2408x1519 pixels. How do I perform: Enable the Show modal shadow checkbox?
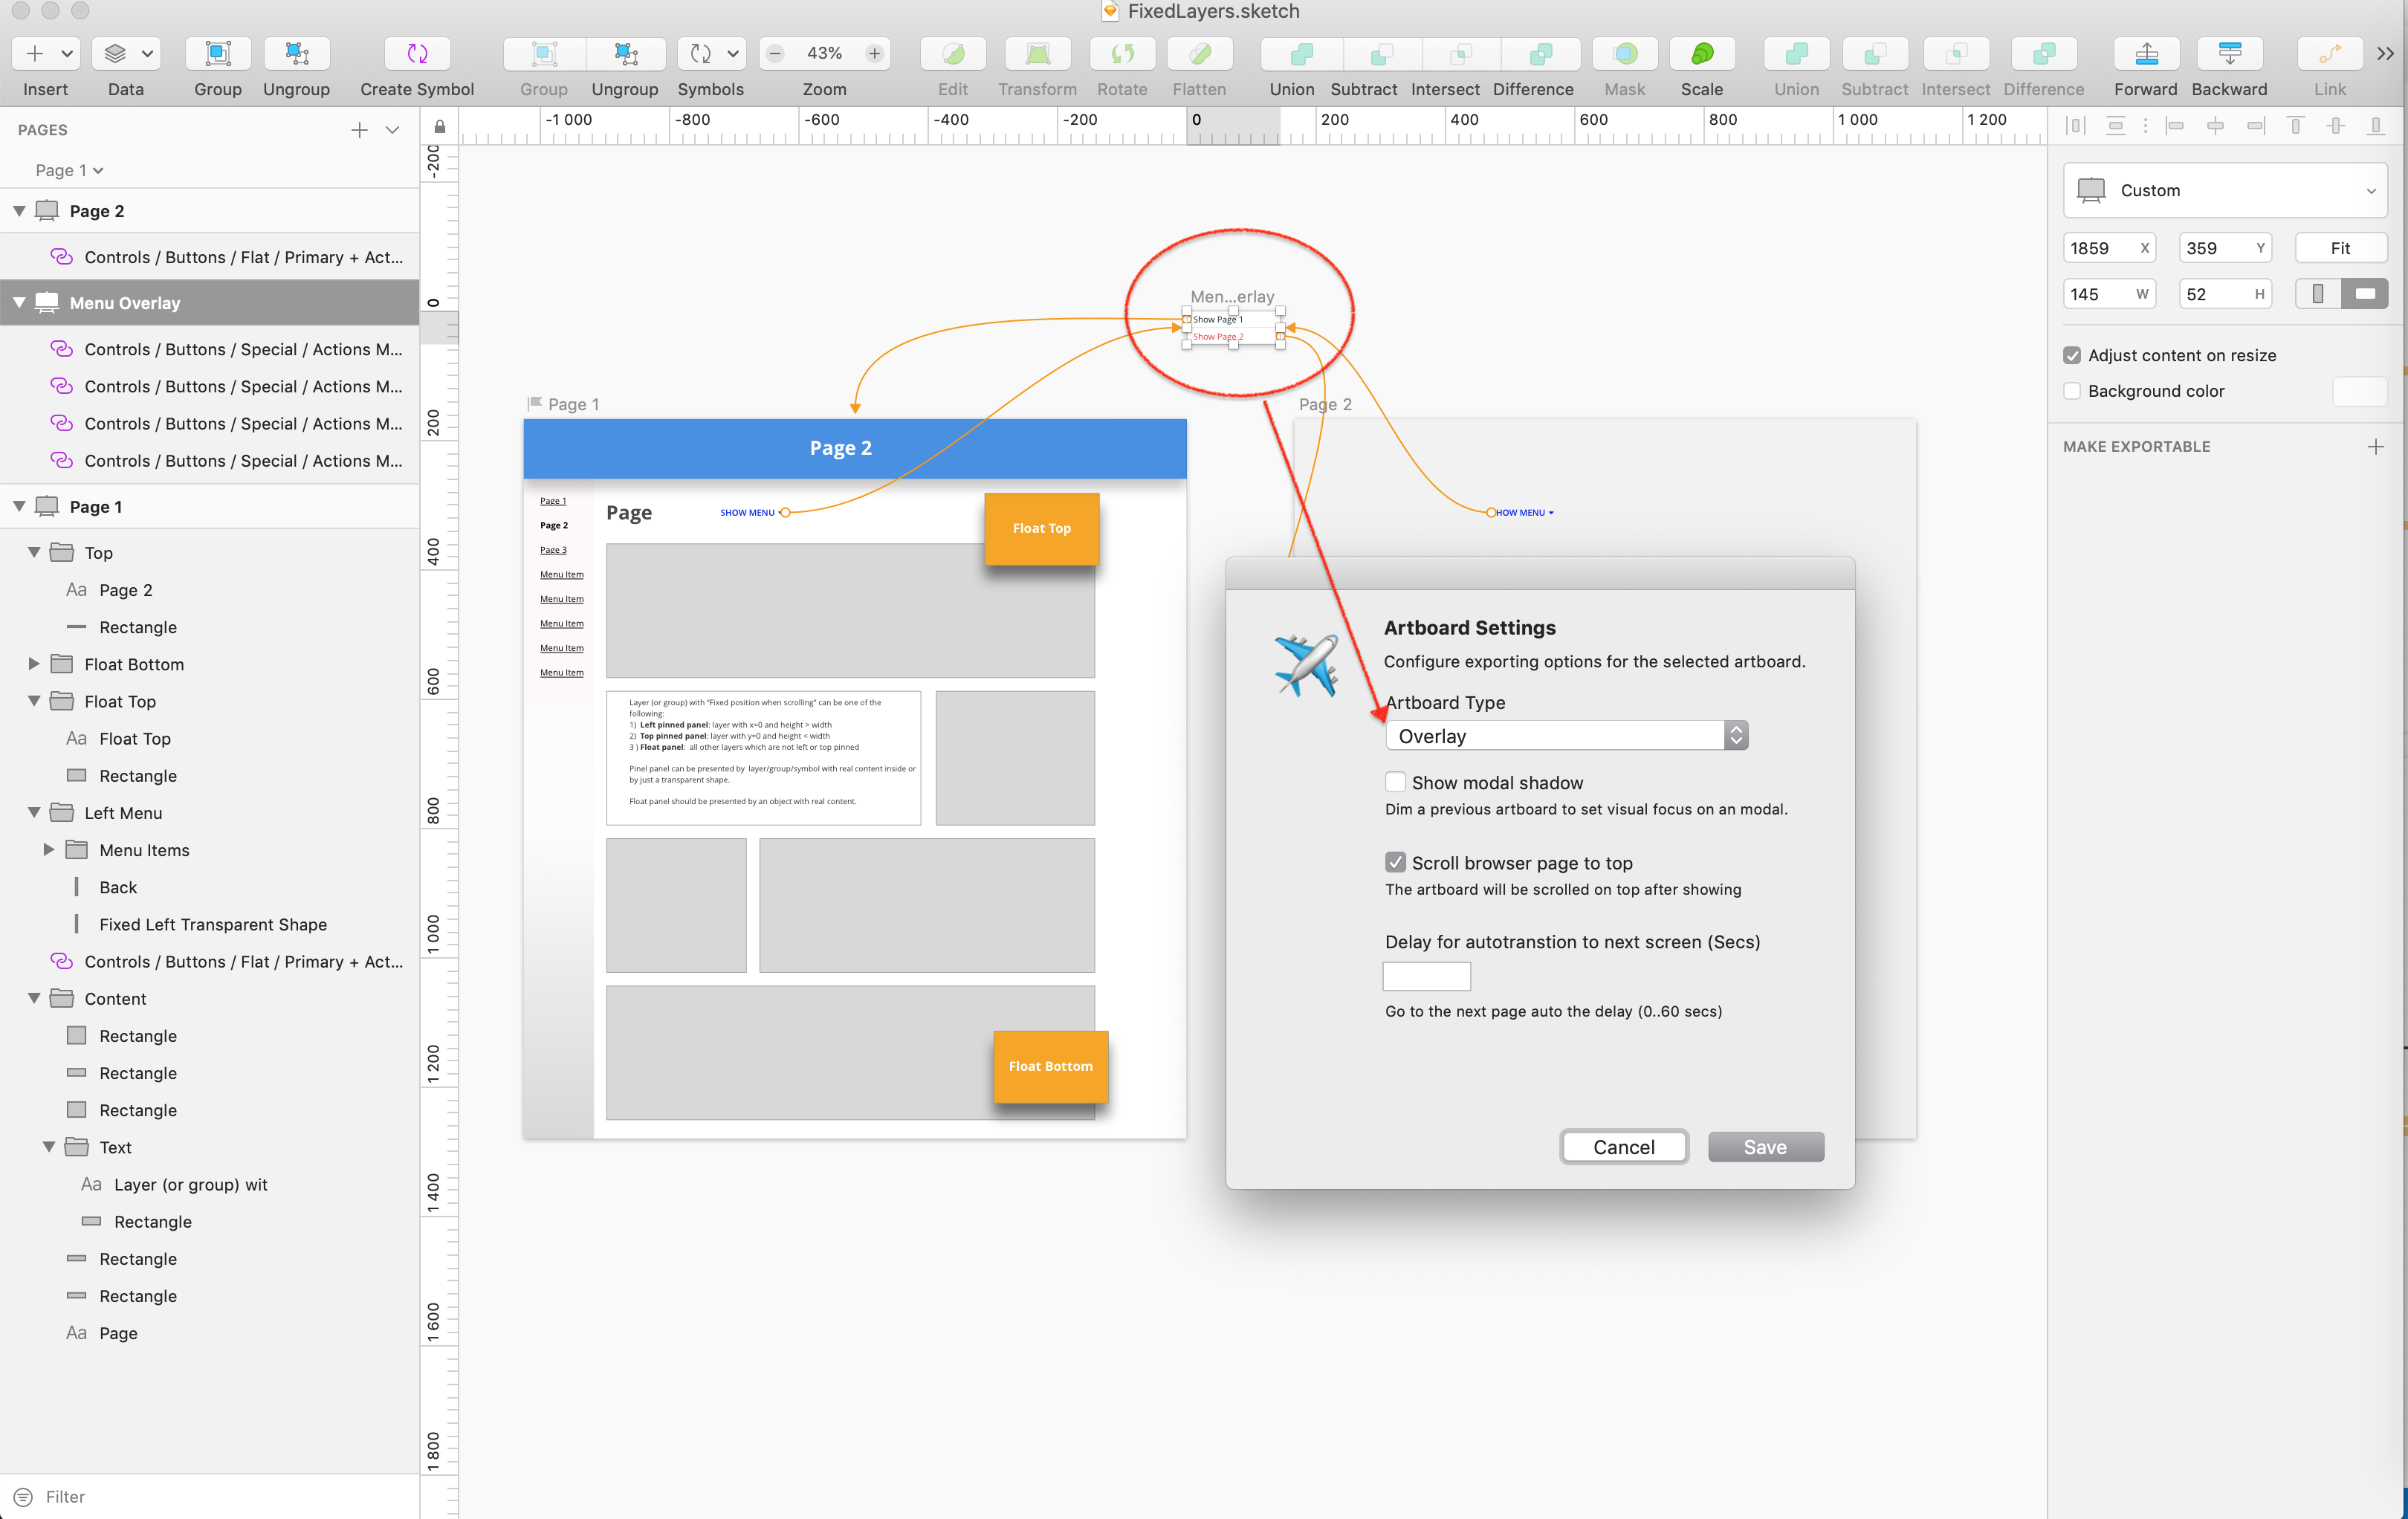[1395, 782]
